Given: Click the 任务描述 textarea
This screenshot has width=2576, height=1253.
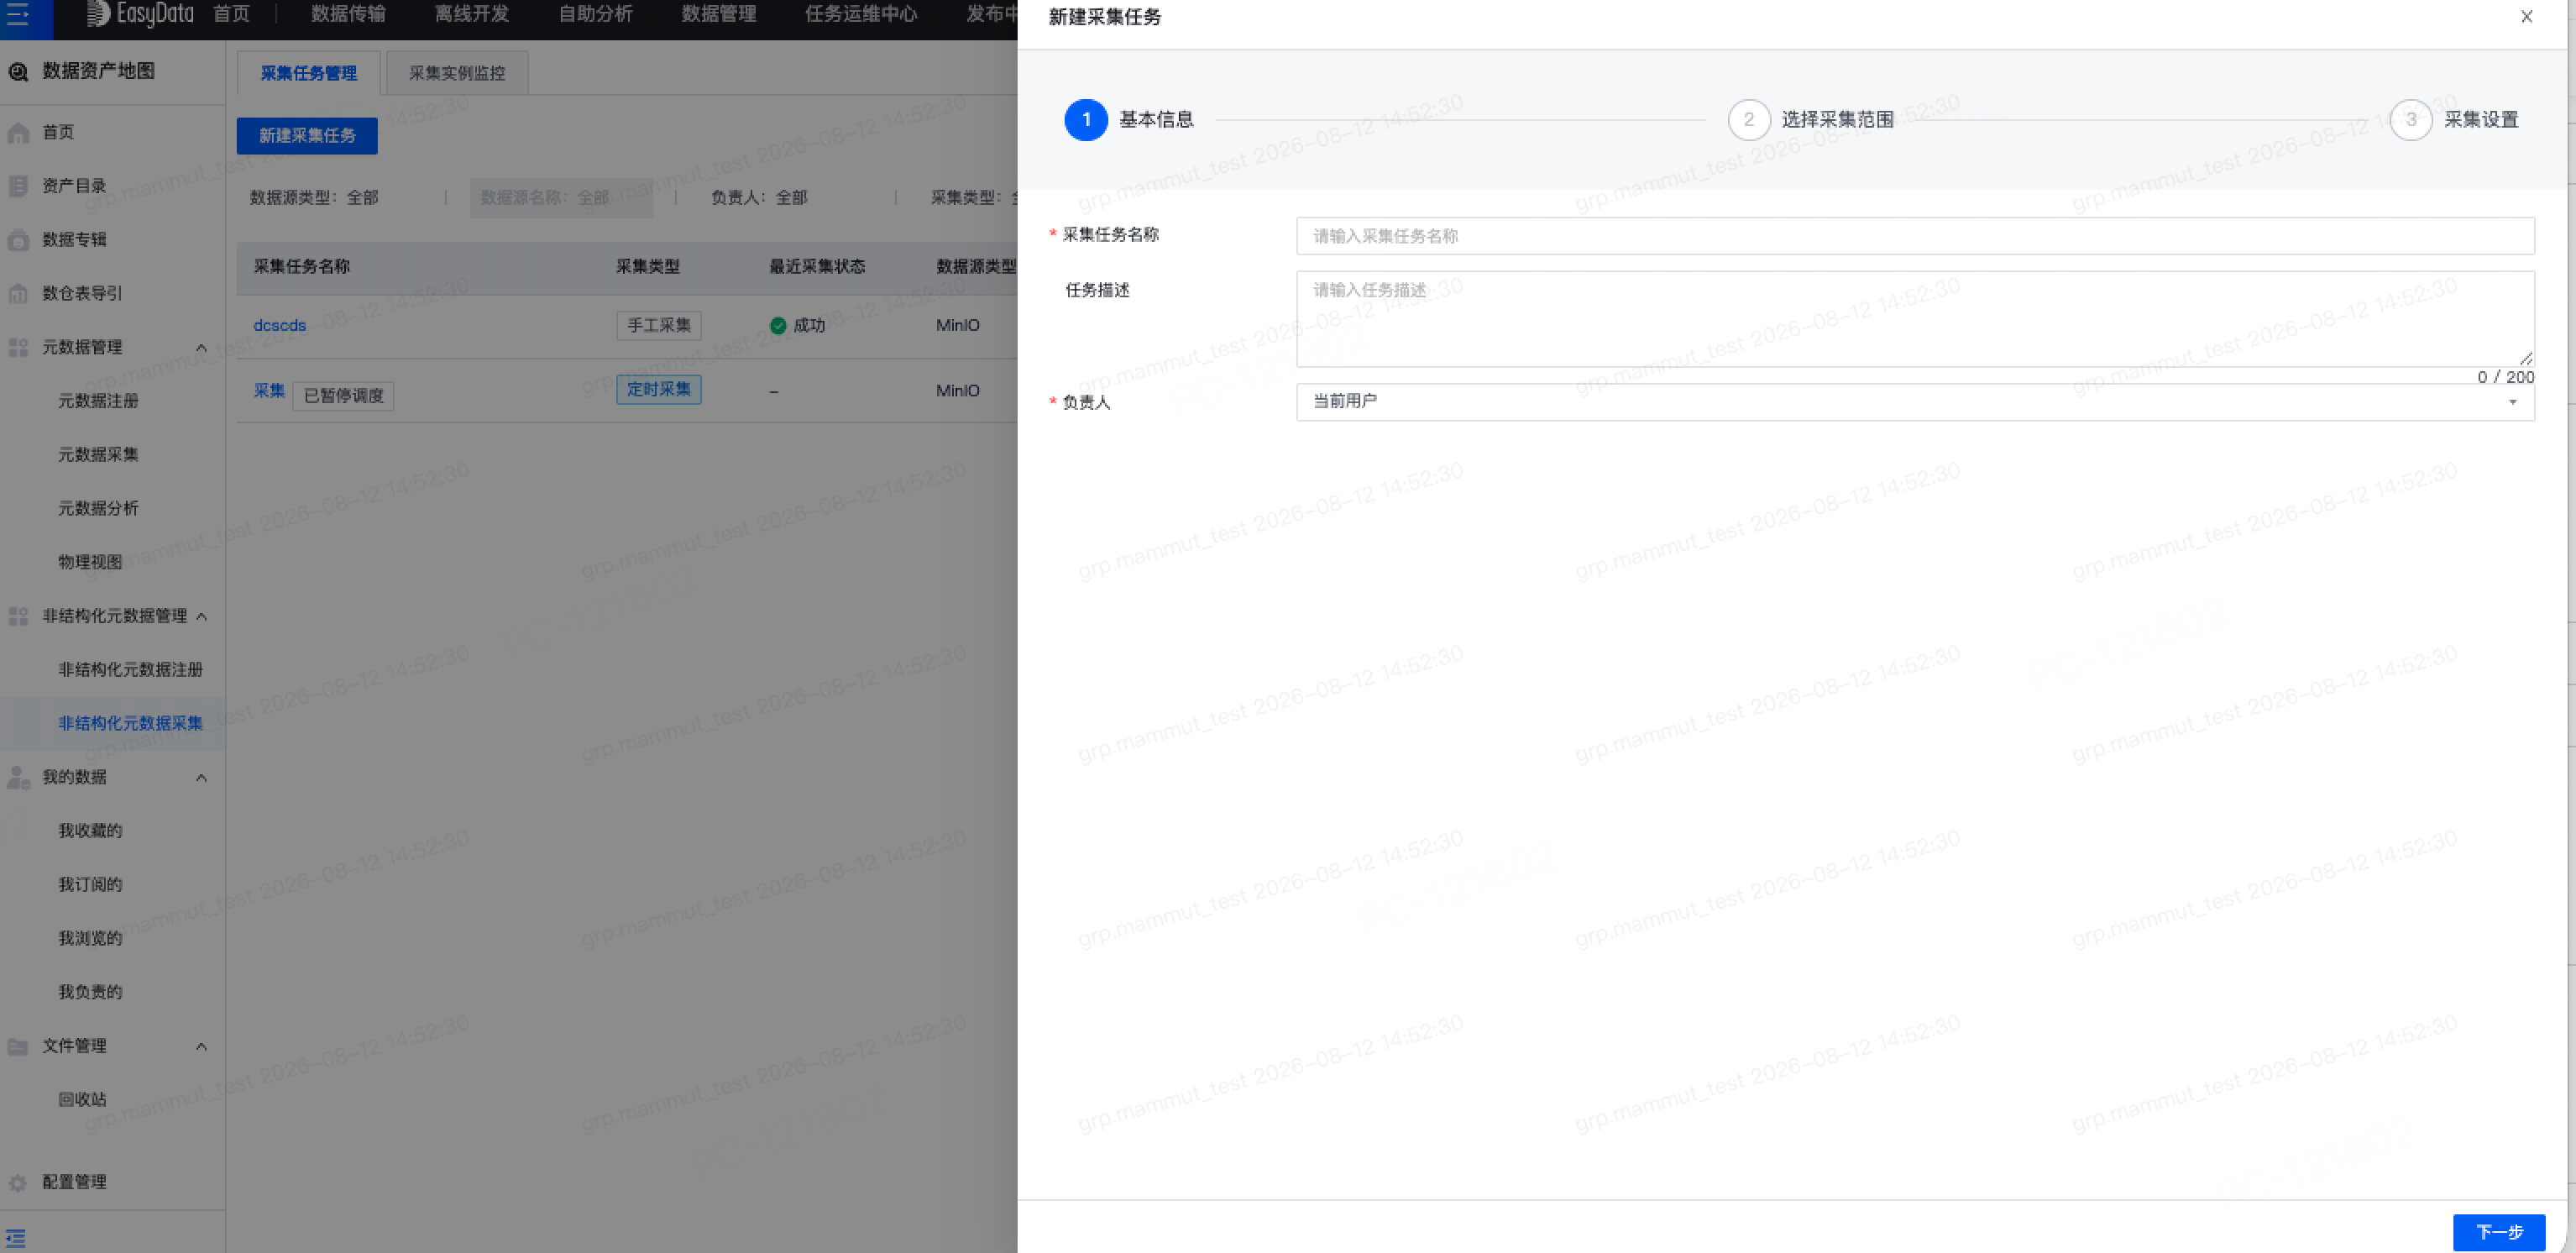Looking at the screenshot, I should click(x=1915, y=319).
